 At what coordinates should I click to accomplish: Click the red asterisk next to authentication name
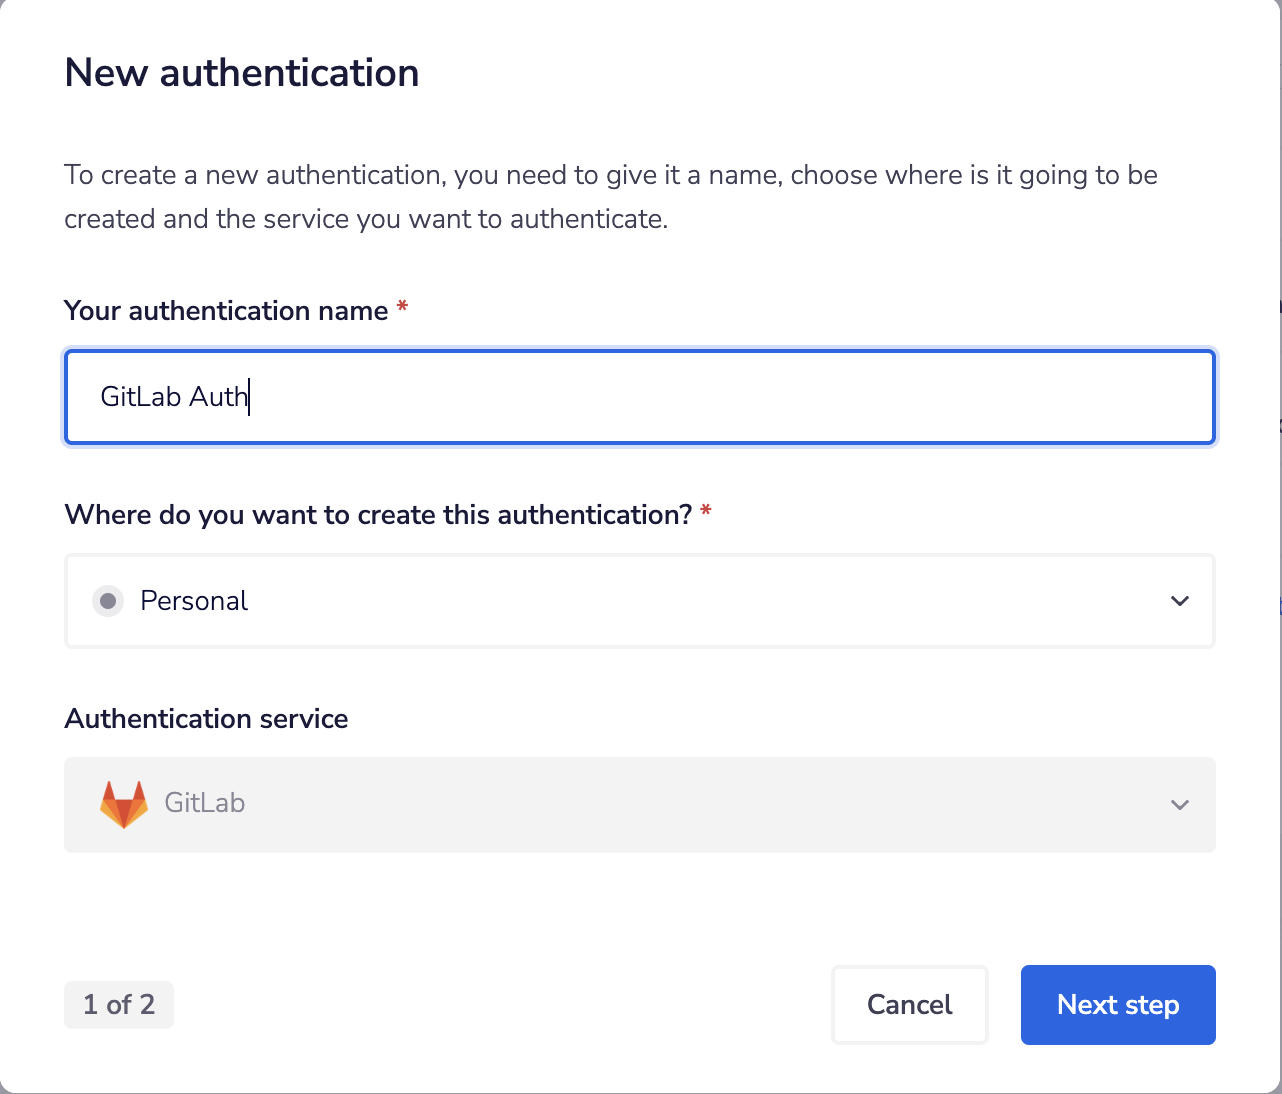click(x=402, y=310)
